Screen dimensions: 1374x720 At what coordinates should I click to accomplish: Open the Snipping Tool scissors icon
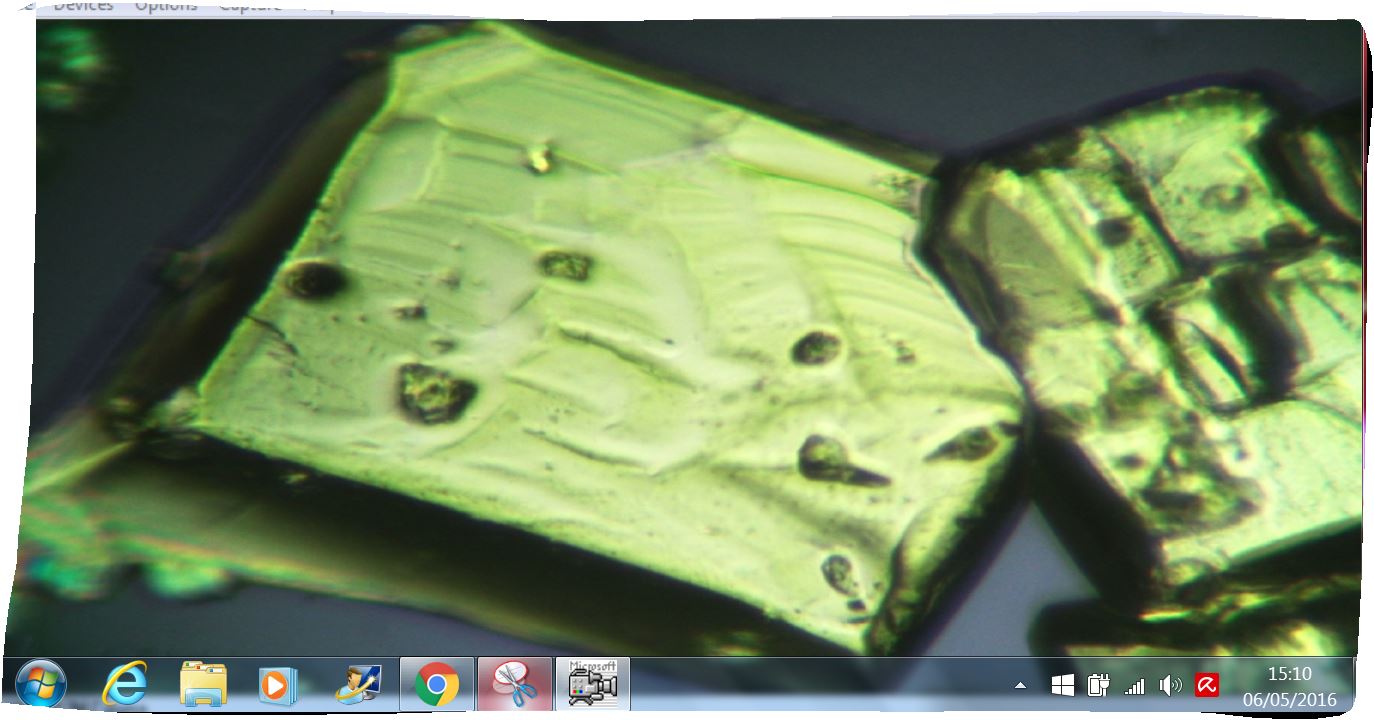point(515,685)
